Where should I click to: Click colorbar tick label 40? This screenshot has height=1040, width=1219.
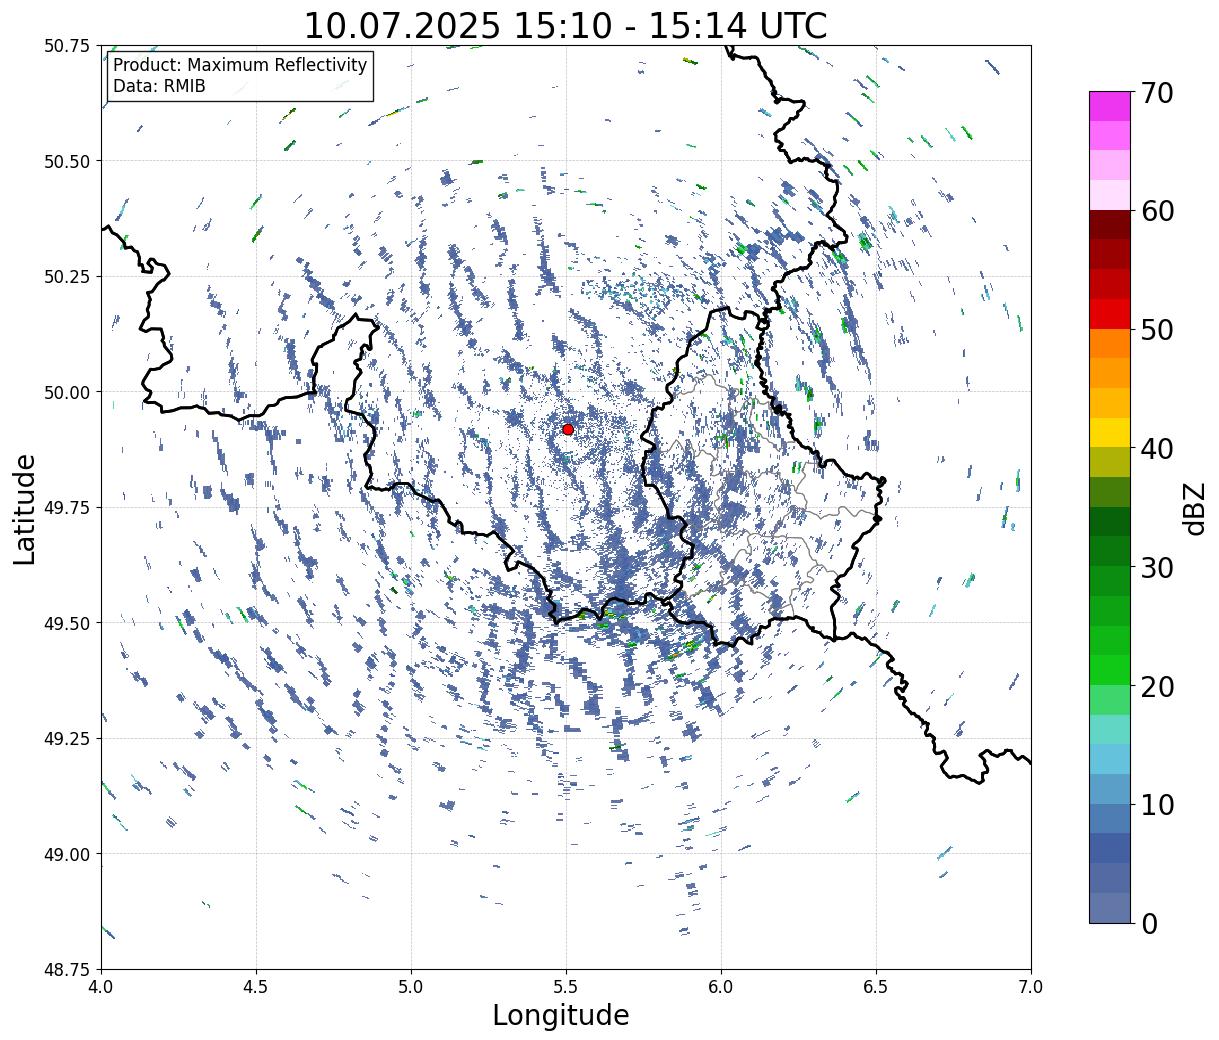(x=1156, y=449)
